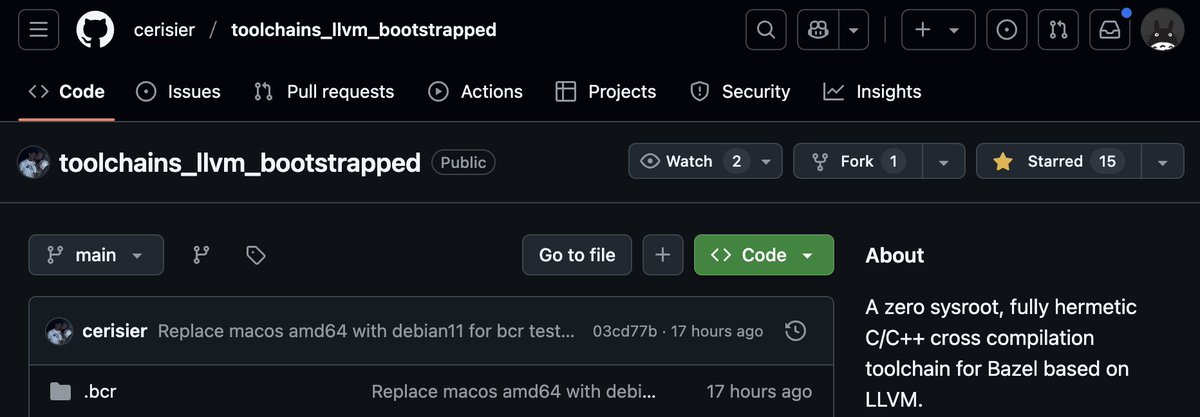This screenshot has height=417, width=1200.
Task: Click the About heading
Action: [895, 255]
